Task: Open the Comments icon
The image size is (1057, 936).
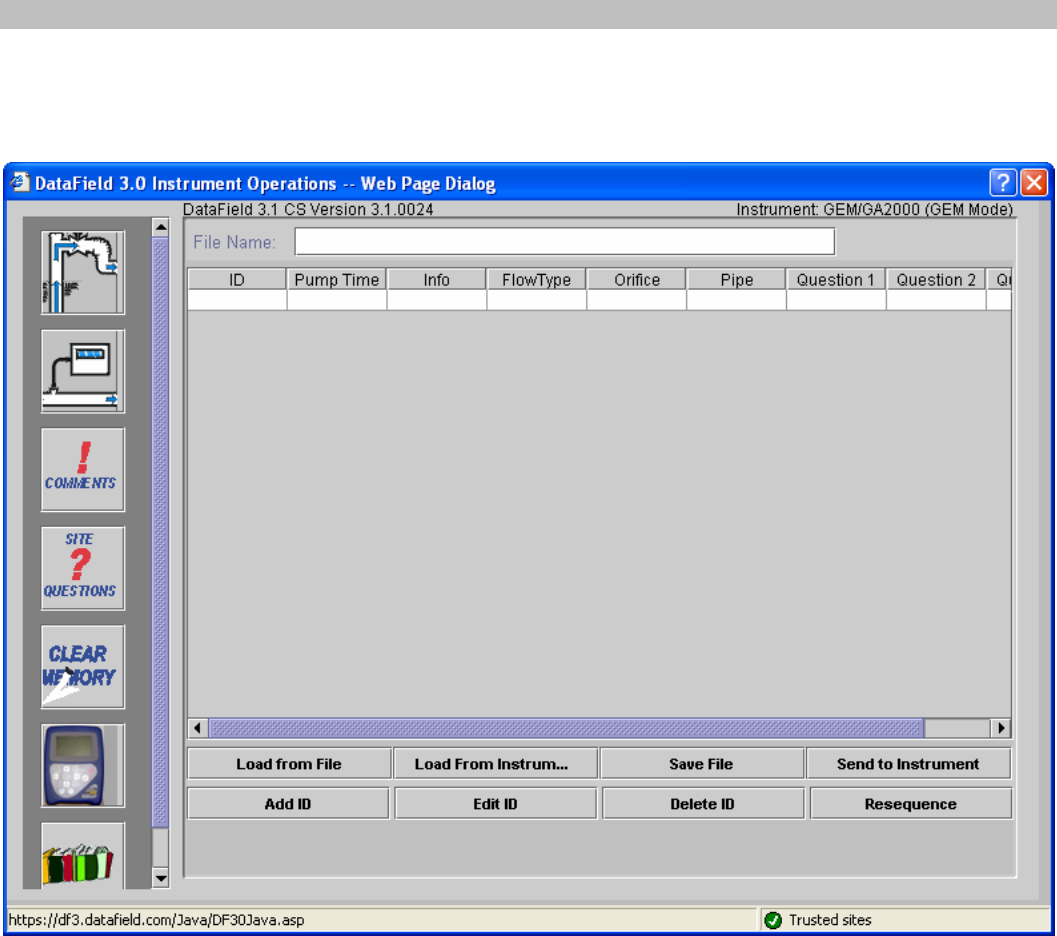Action: [x=82, y=470]
